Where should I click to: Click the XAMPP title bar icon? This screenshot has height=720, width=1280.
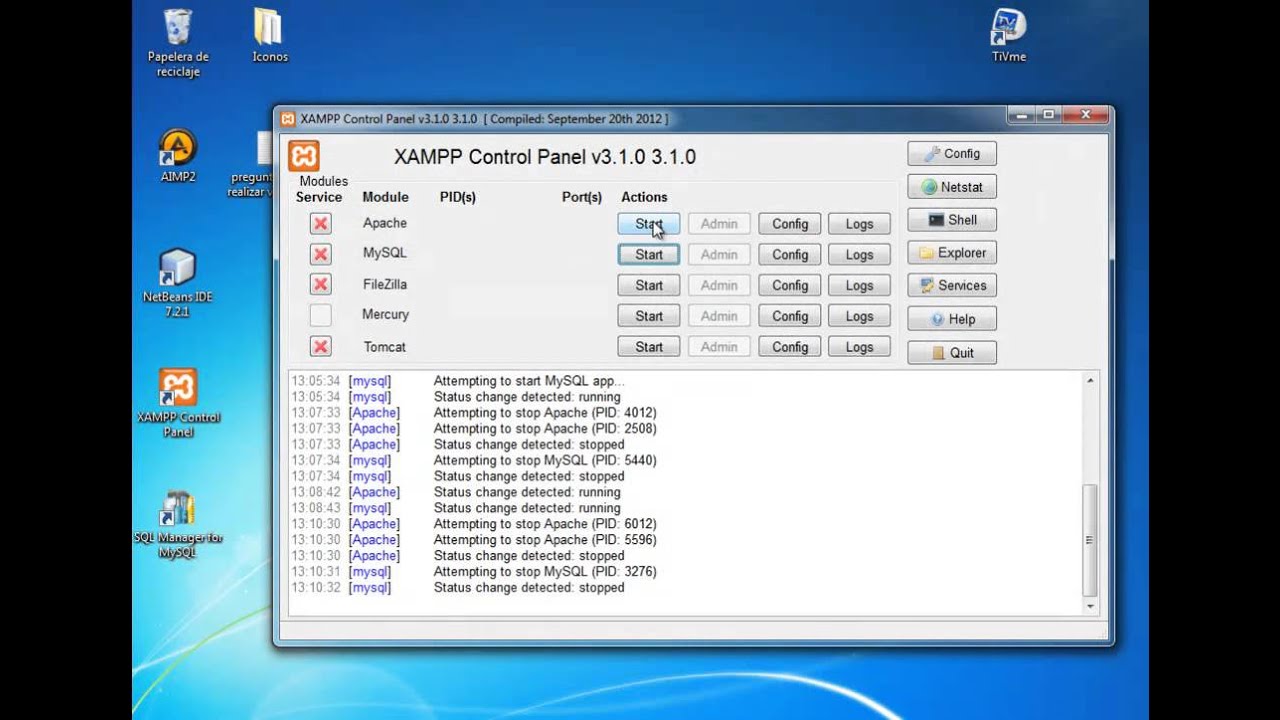[x=288, y=118]
